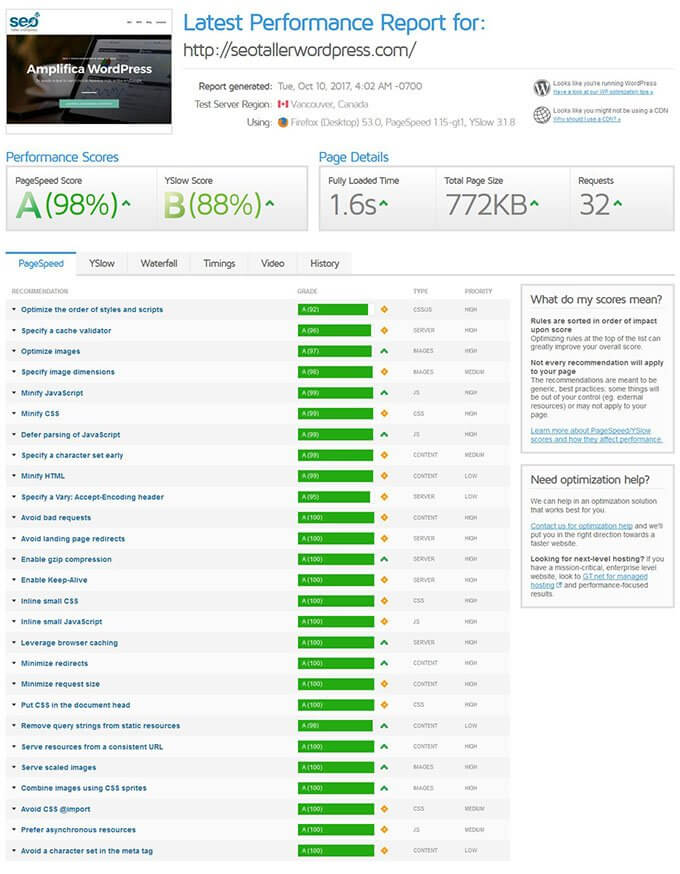The image size is (680, 874).
Task: Open the Waterfall tab
Action: [159, 263]
